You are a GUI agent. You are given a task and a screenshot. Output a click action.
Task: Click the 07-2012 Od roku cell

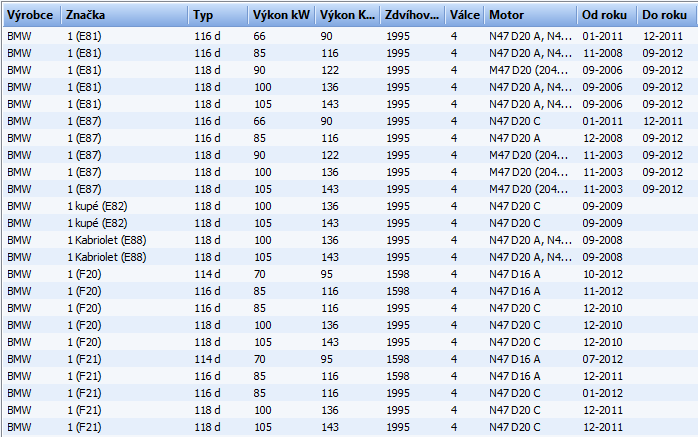[603, 358]
